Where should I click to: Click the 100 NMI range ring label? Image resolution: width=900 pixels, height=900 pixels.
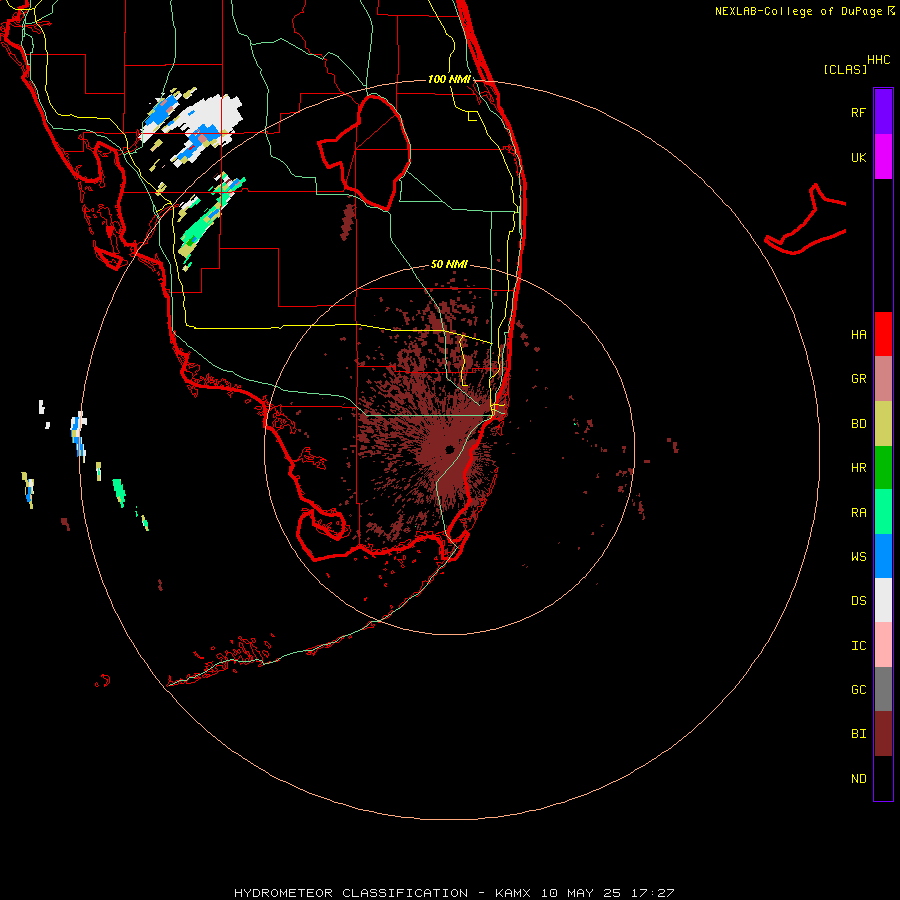point(449,79)
